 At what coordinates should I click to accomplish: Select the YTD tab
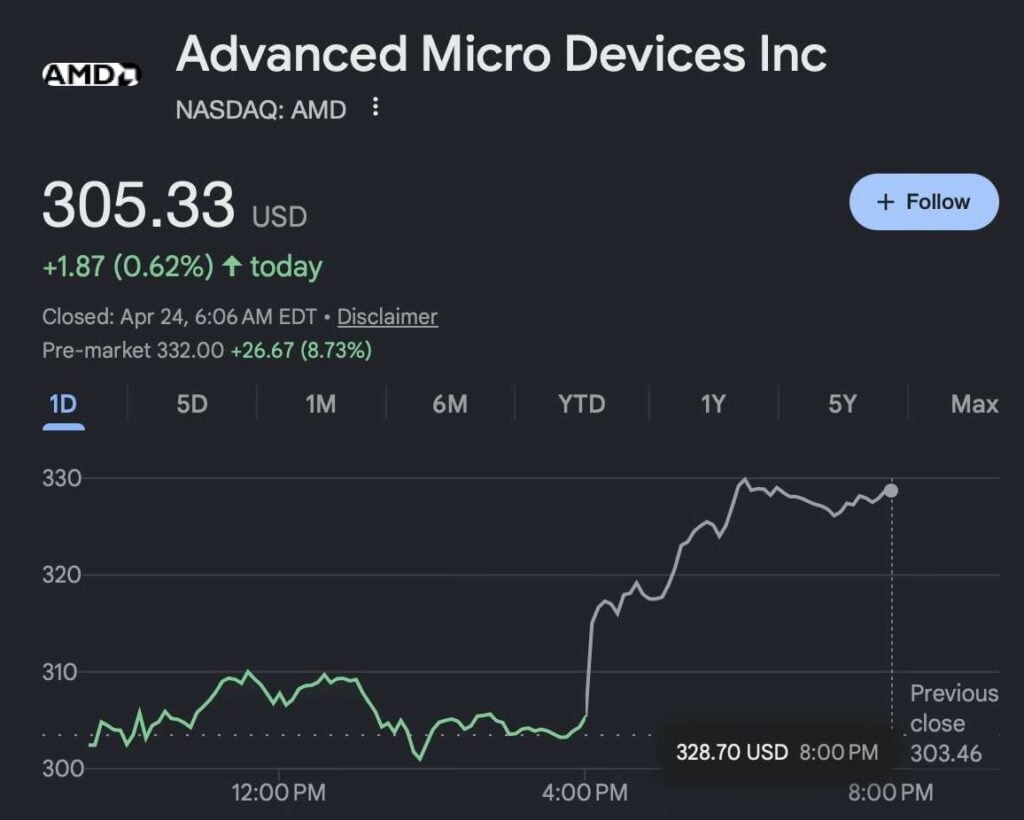click(x=581, y=404)
